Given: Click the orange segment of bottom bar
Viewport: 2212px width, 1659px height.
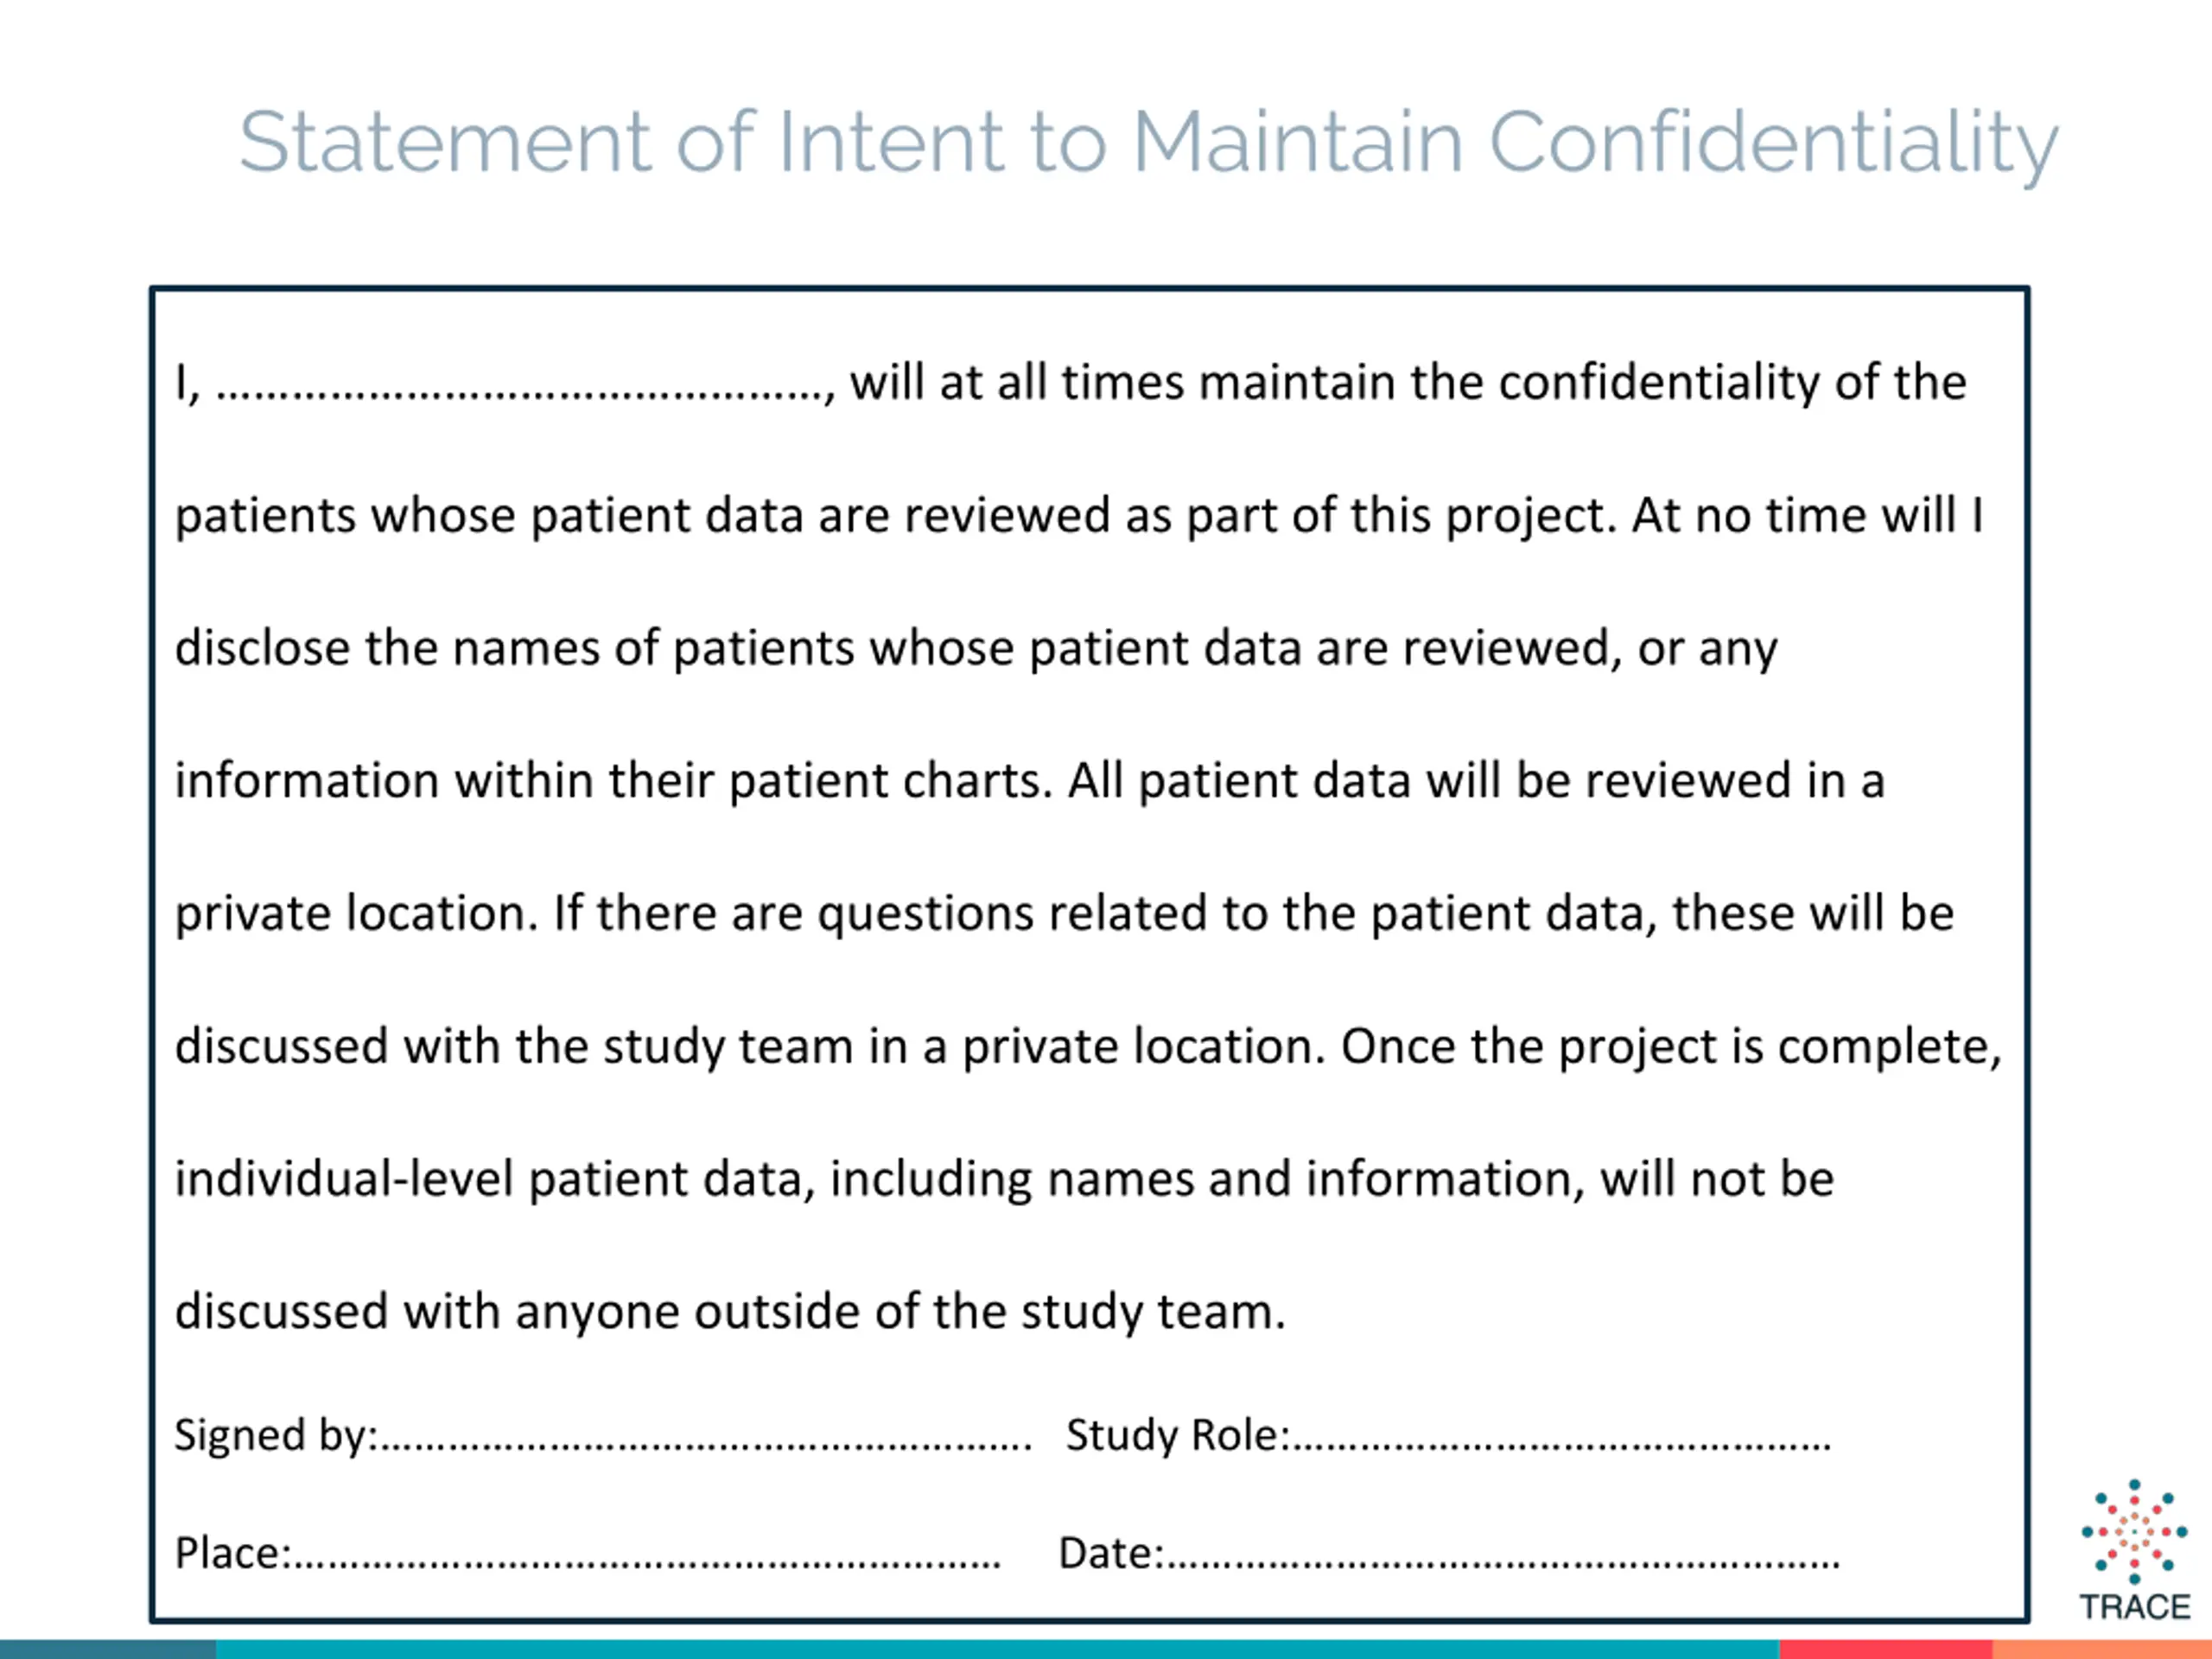Looking at the screenshot, I should pos(2102,1649).
